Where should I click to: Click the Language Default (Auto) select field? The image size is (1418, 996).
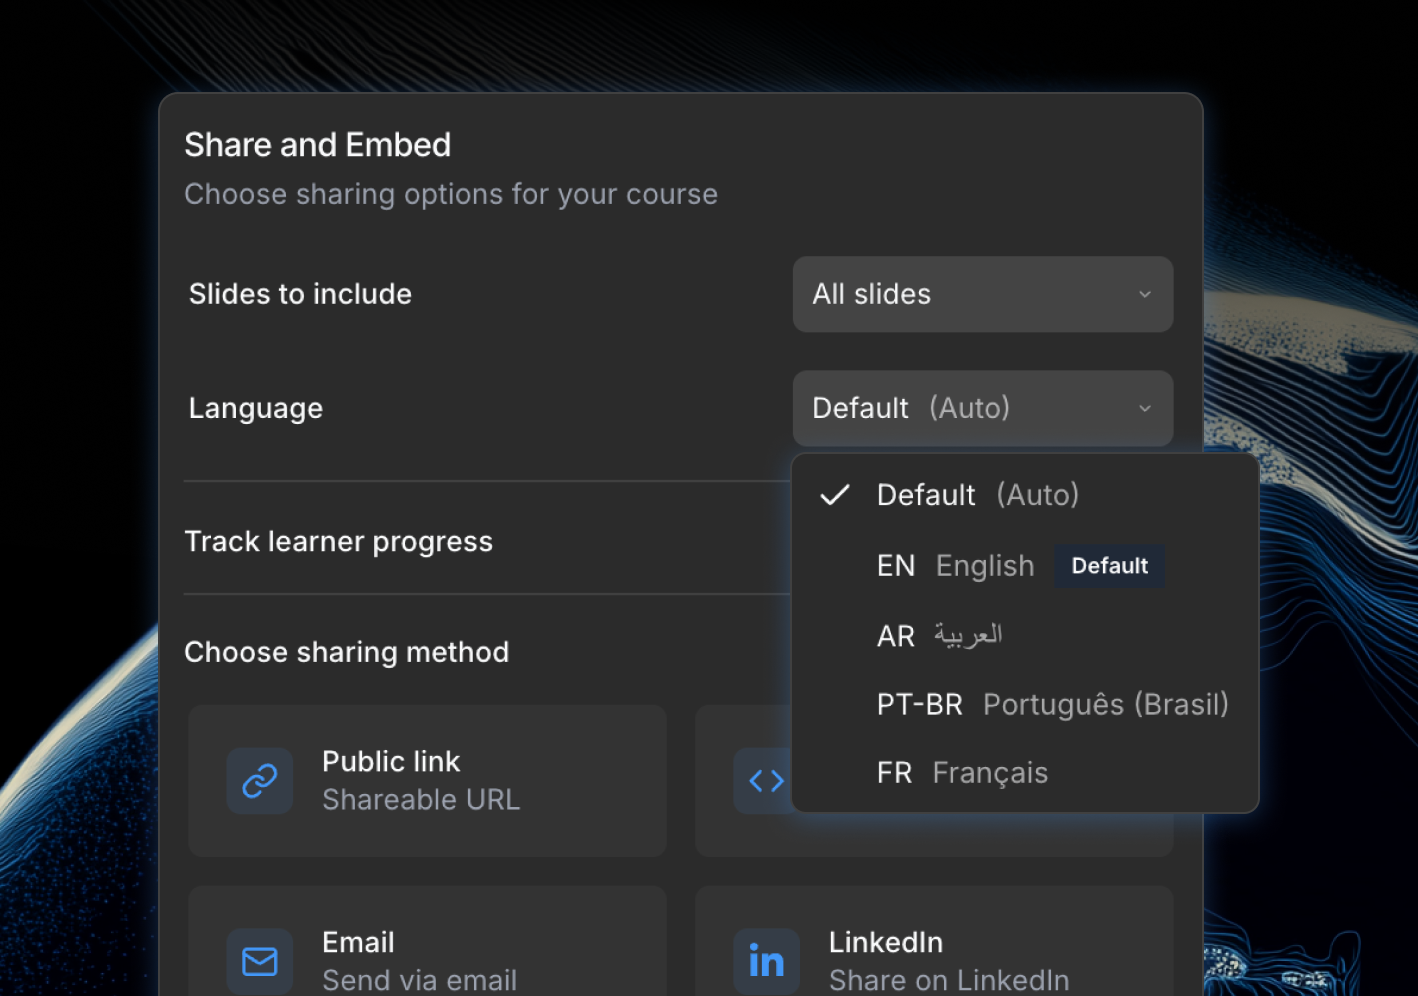[981, 408]
